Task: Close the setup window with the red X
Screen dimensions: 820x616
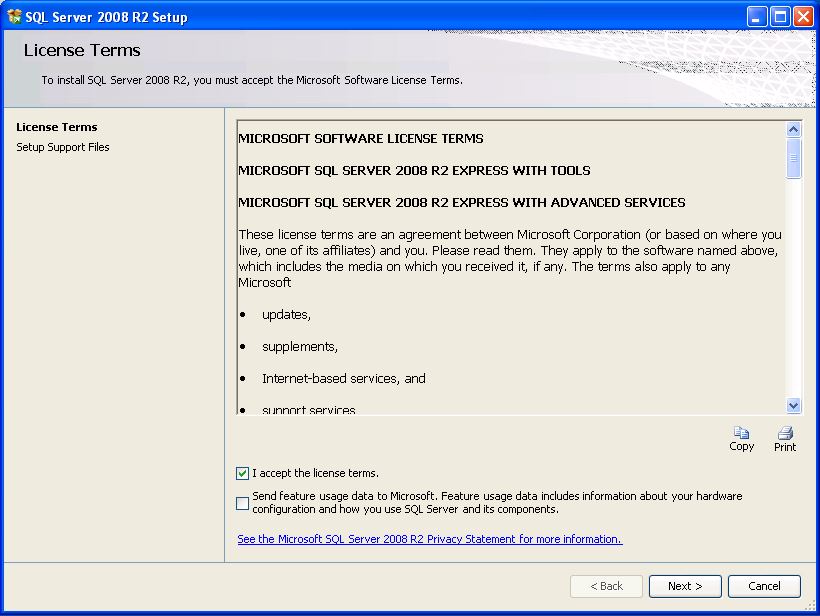Action: pyautogui.click(x=803, y=17)
